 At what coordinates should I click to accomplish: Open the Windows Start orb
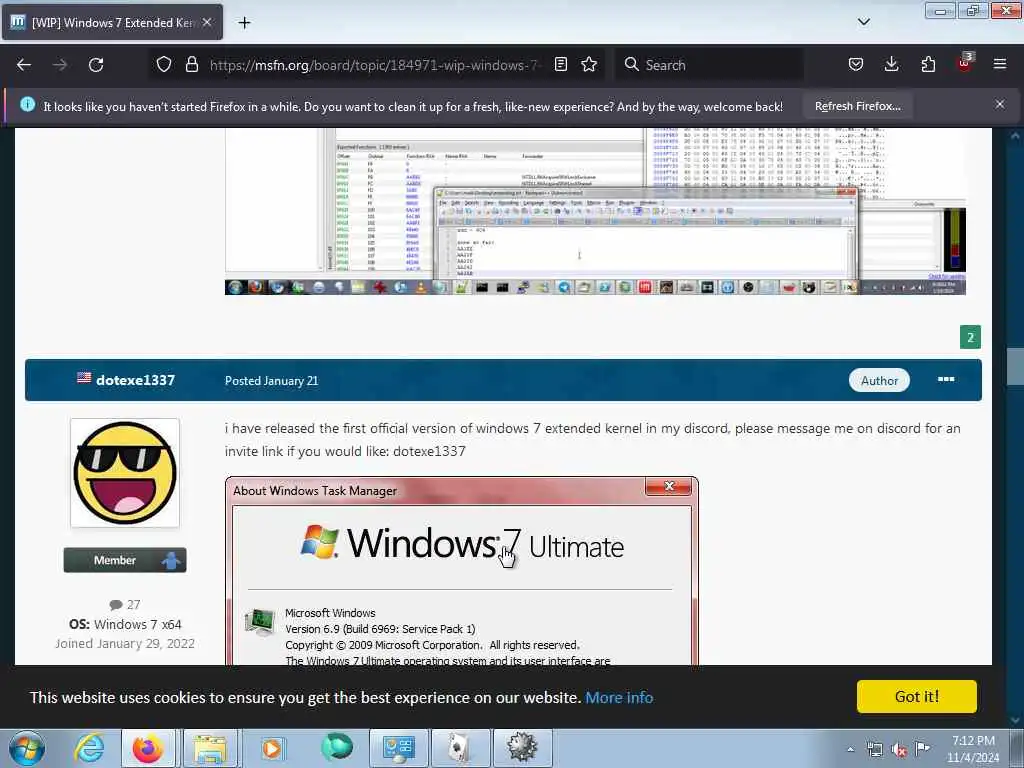[x=27, y=748]
